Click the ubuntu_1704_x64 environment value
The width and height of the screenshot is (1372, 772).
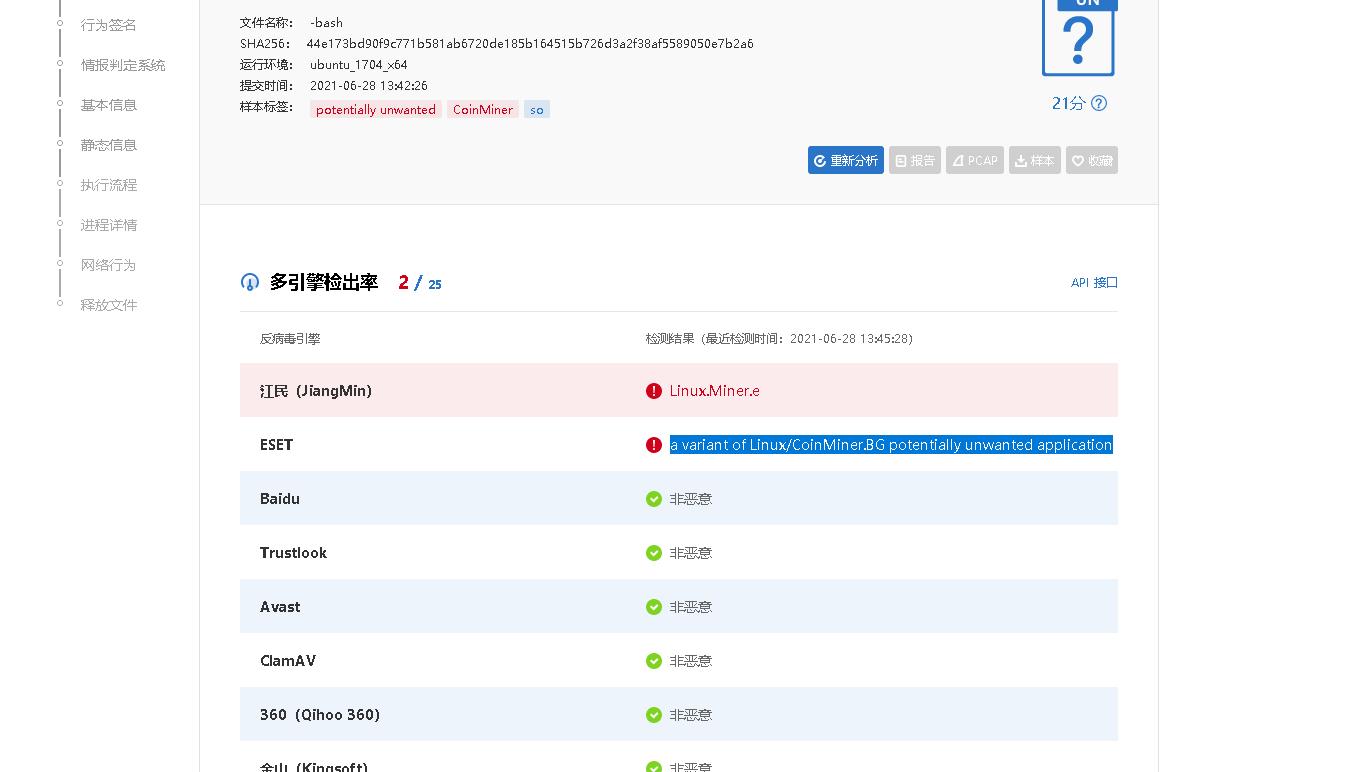(x=359, y=65)
